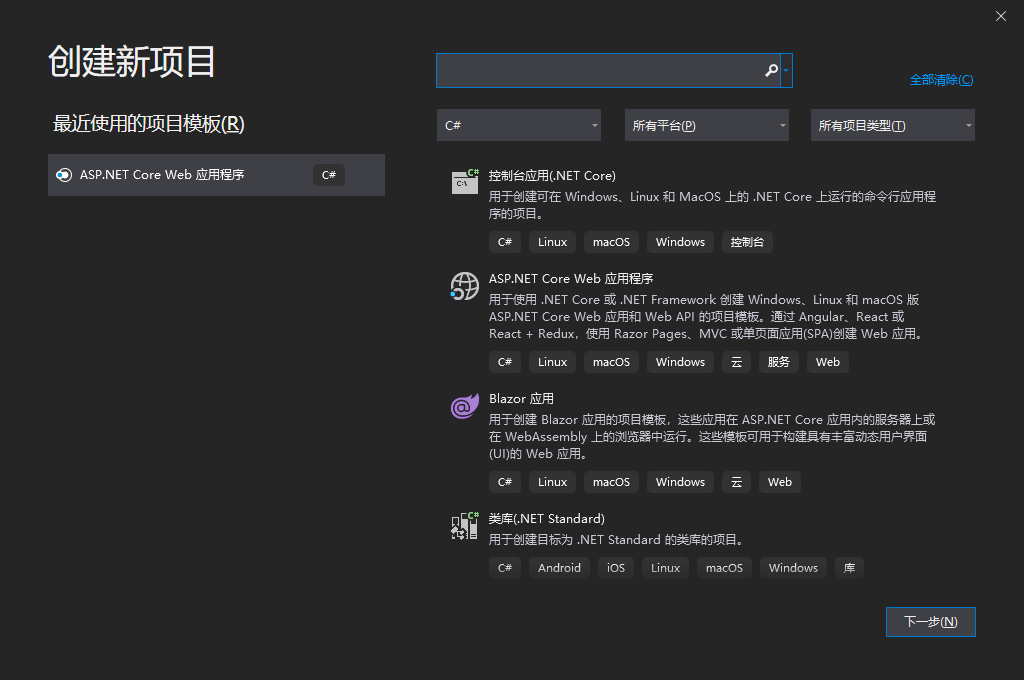Click the console app description text
The image size is (1024, 680).
pos(712,205)
